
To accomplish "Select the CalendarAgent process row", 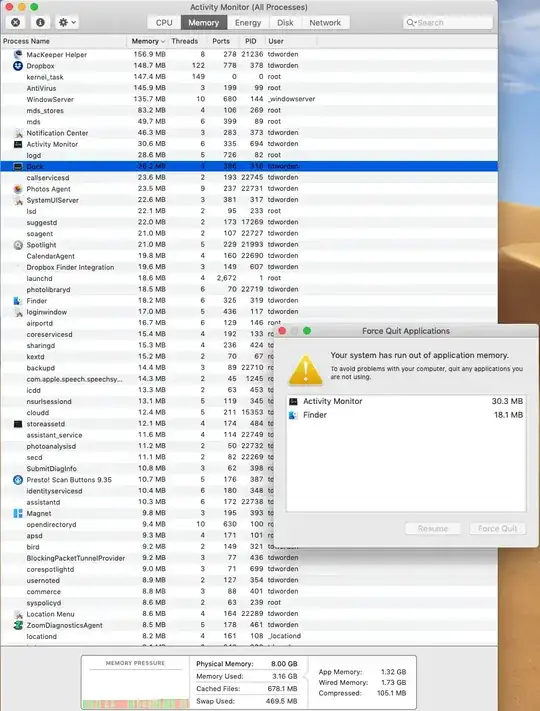I will tap(249, 256).
